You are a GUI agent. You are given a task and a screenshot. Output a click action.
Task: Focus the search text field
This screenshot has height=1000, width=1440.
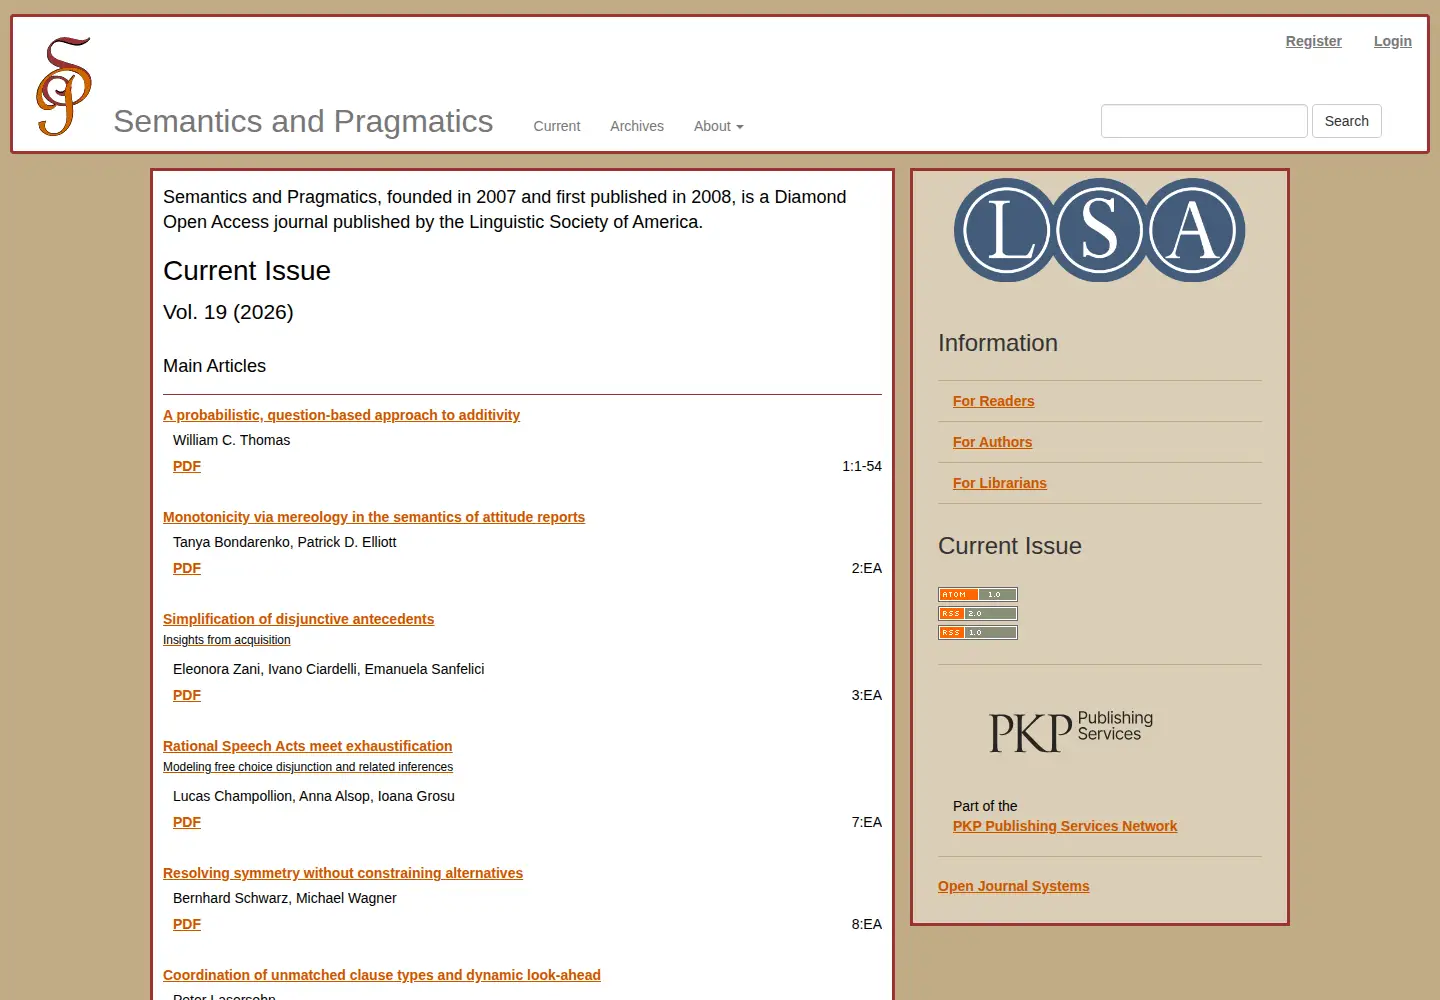[1204, 121]
